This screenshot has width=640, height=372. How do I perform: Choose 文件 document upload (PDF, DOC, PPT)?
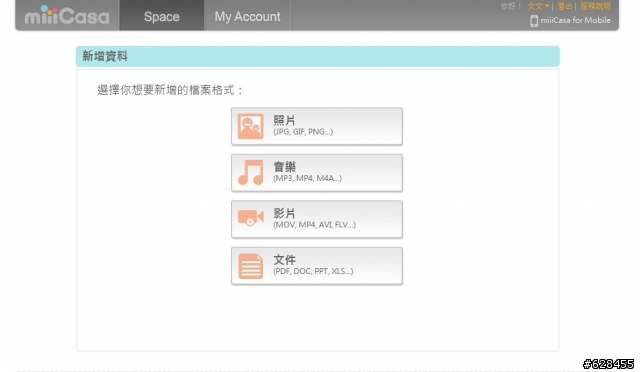tap(317, 266)
